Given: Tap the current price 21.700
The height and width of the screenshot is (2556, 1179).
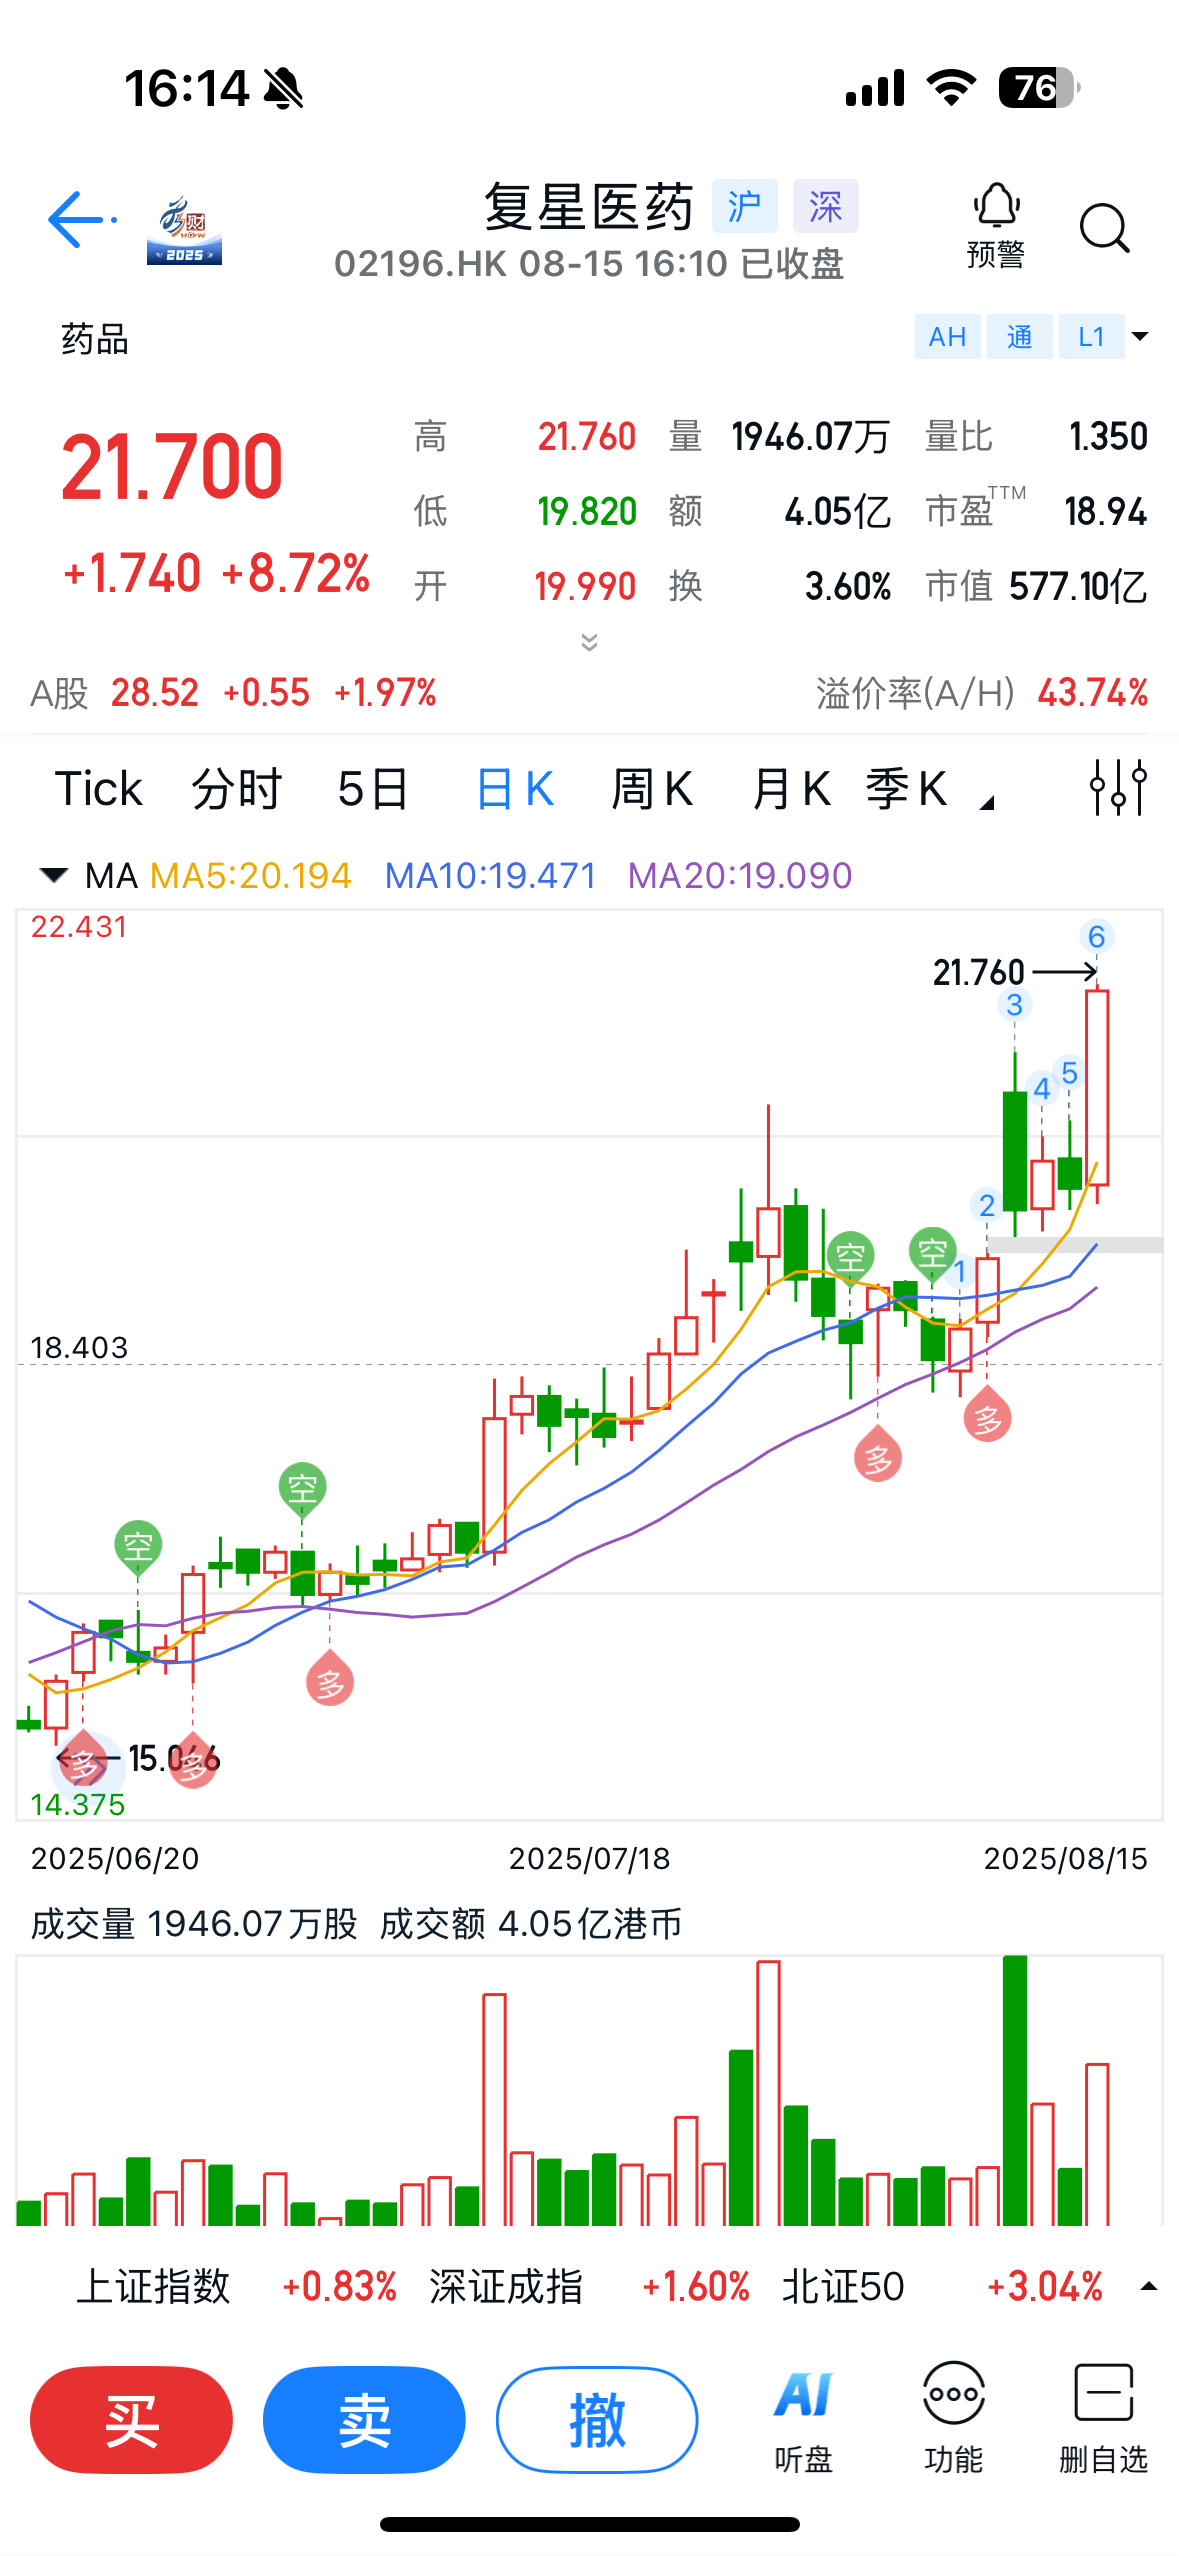Looking at the screenshot, I should click(172, 466).
